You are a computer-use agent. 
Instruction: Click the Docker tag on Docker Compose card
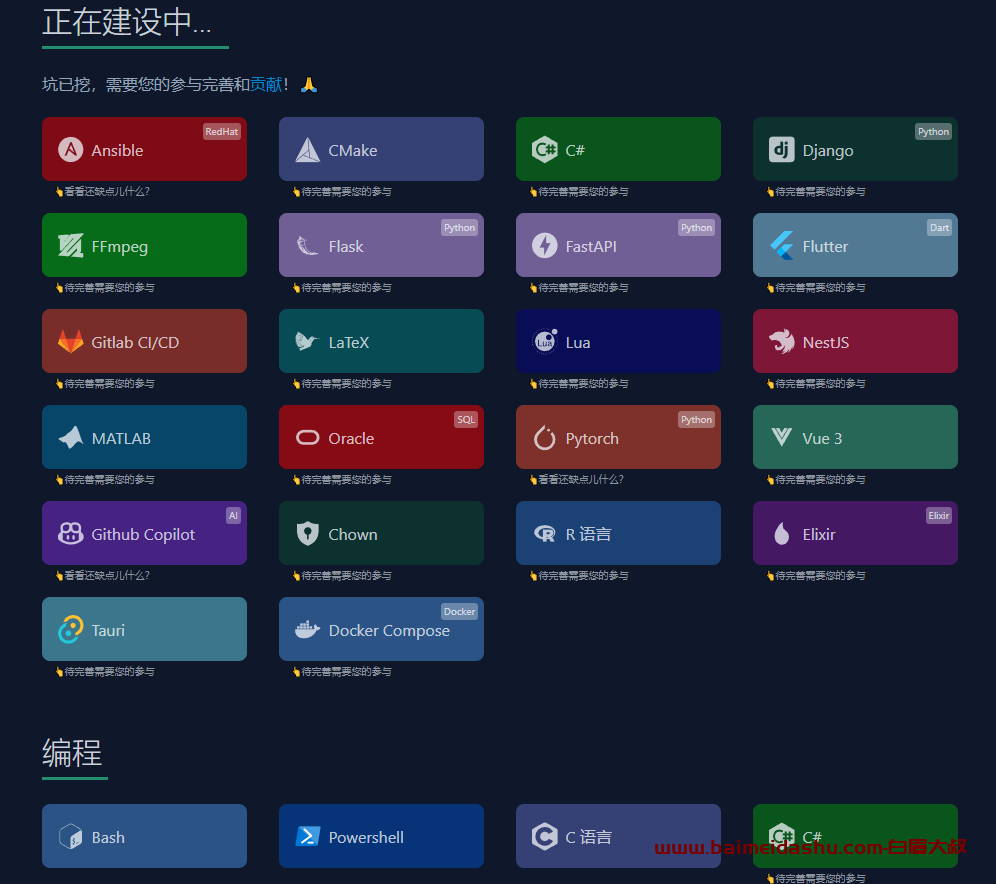point(459,611)
